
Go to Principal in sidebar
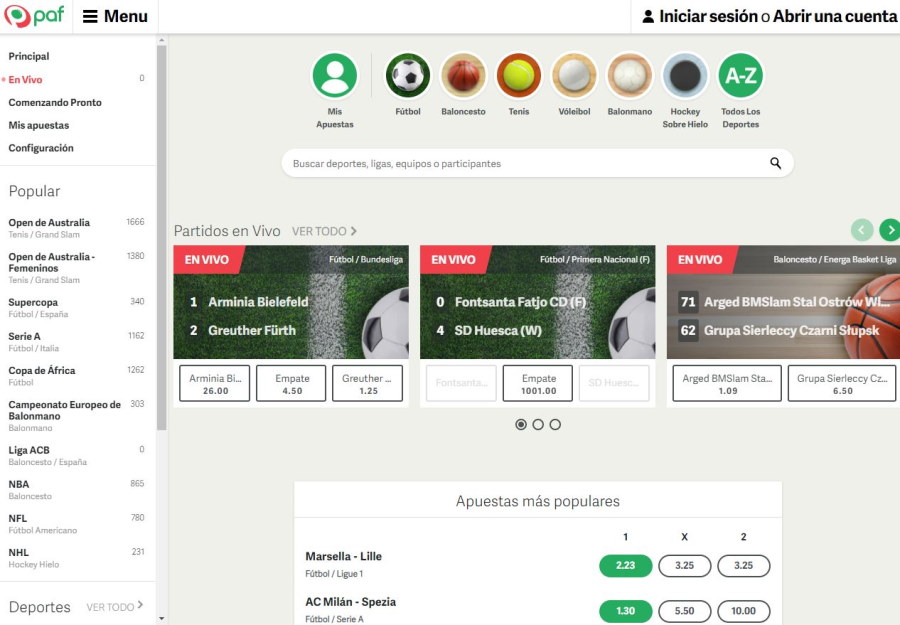29,56
